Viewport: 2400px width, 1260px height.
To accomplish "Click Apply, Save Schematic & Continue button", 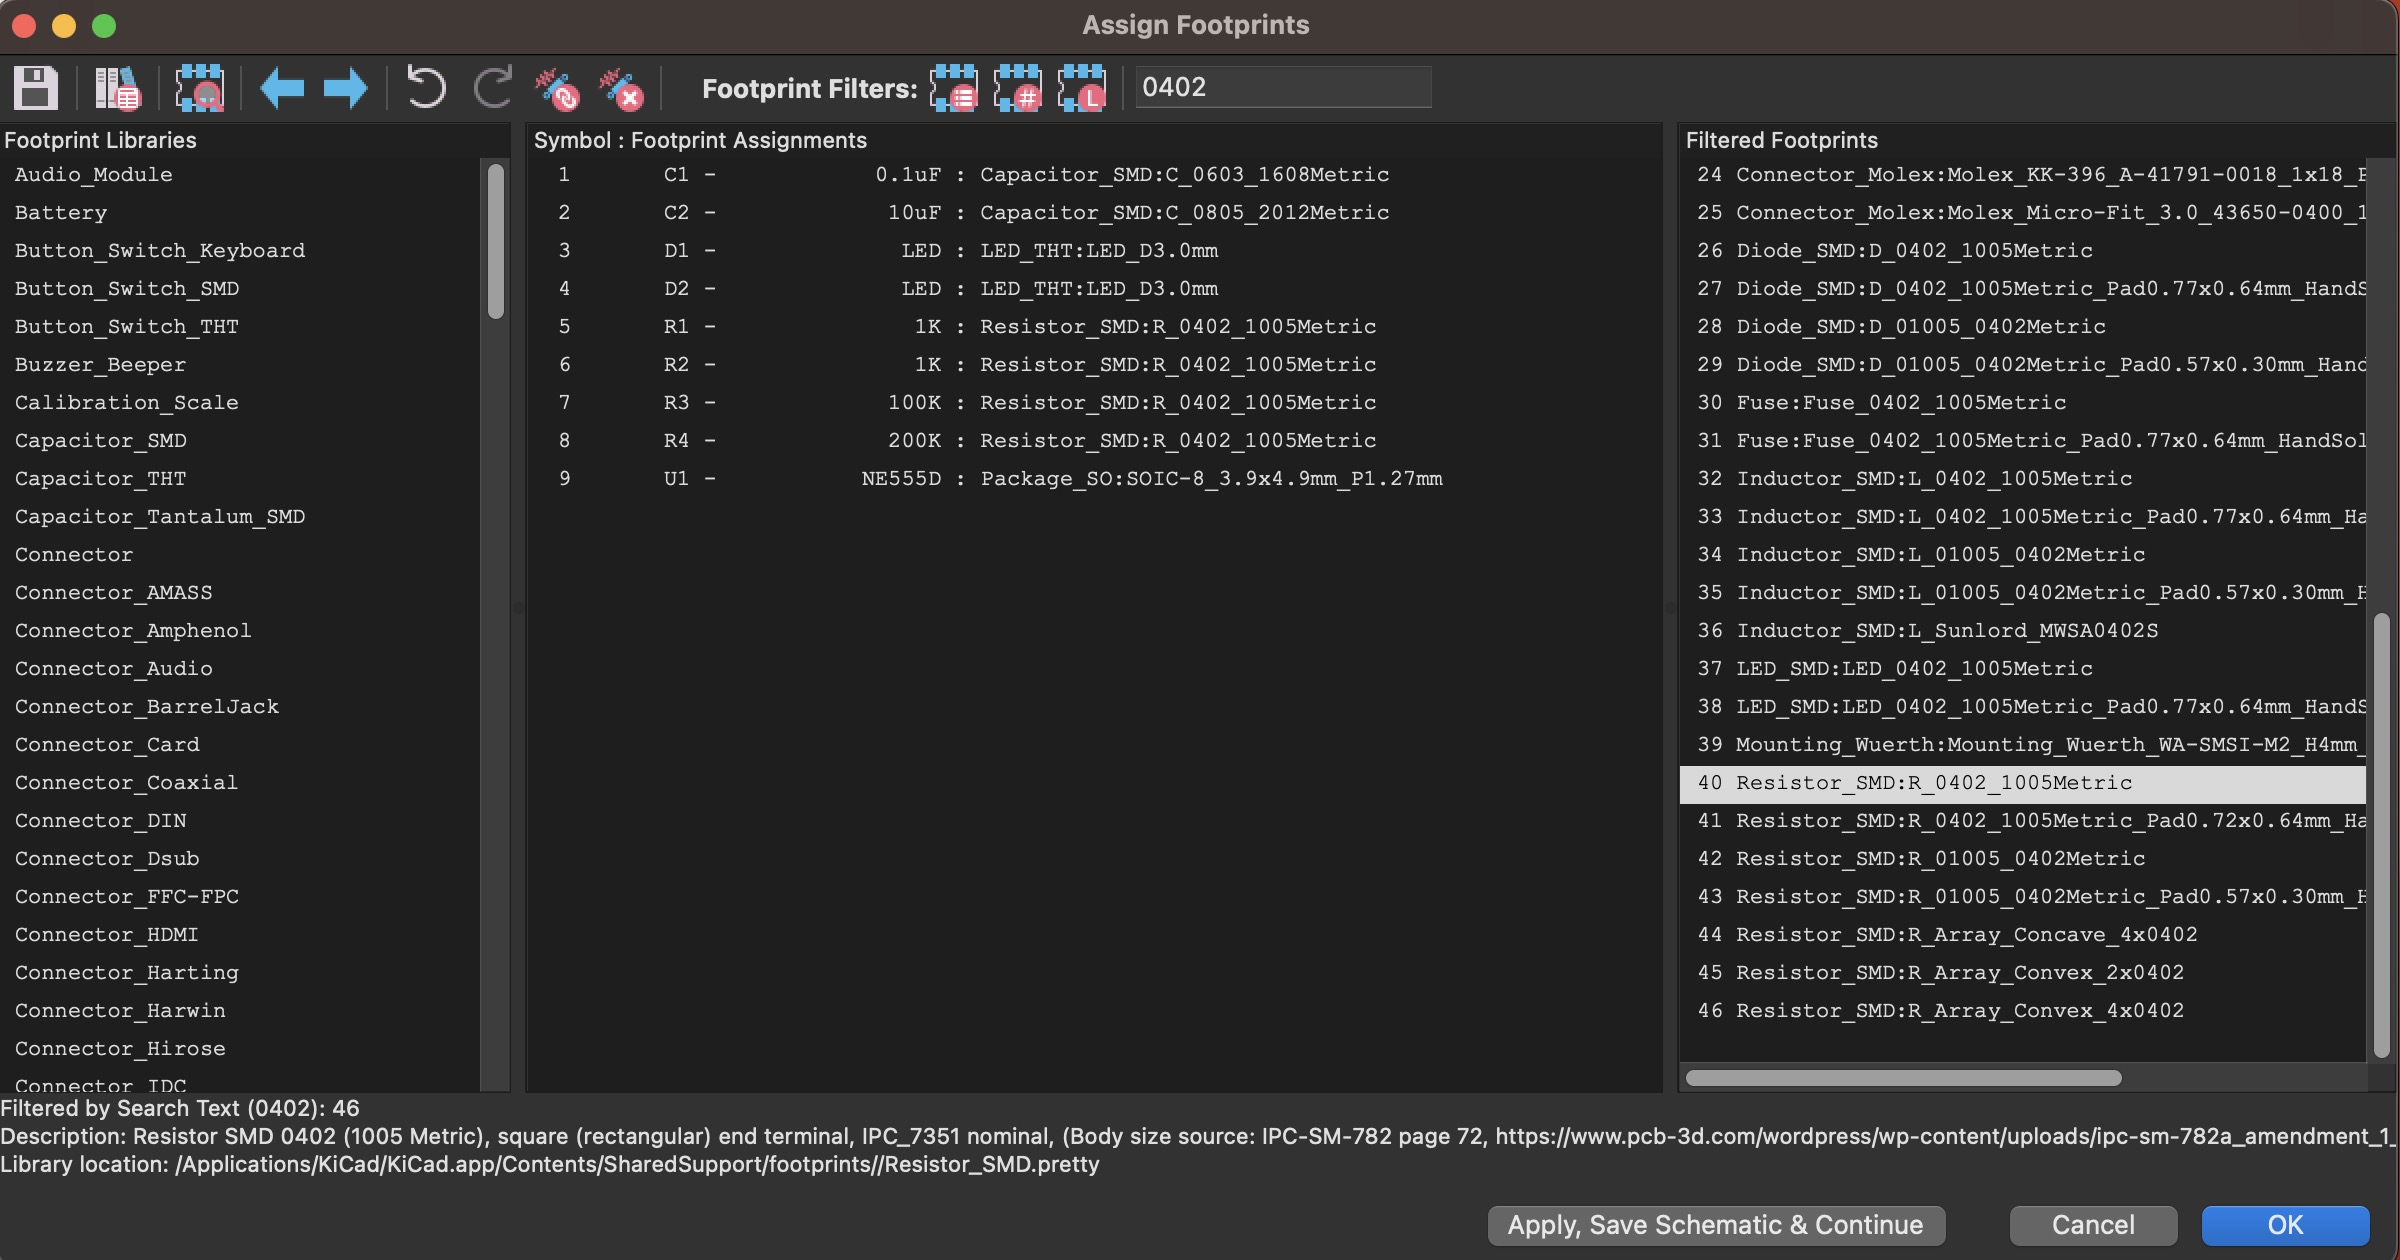I will tap(1716, 1224).
